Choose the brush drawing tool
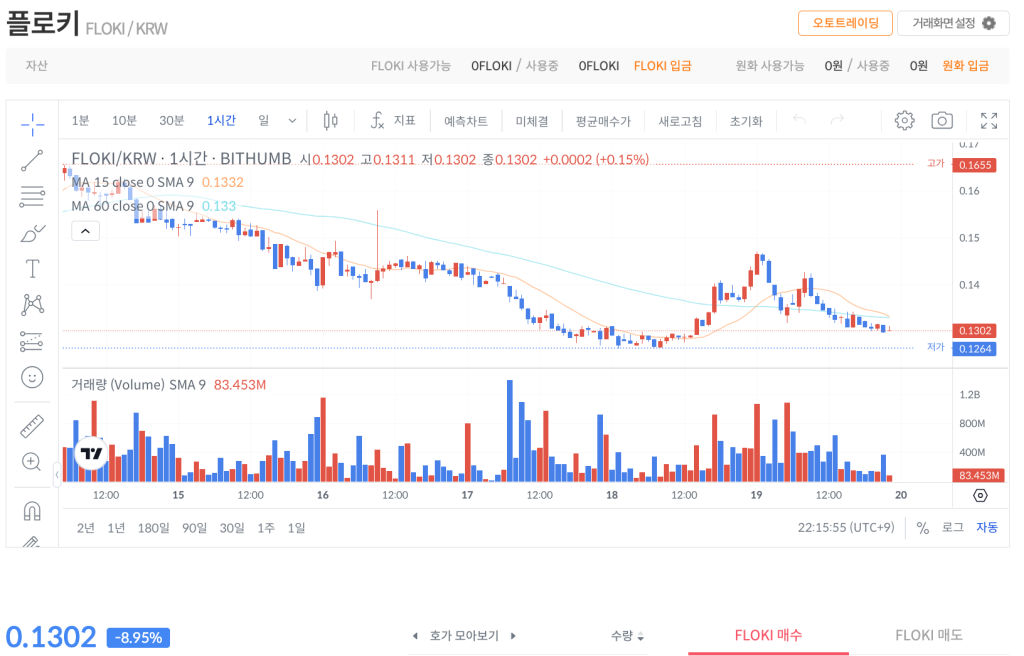 pyautogui.click(x=32, y=234)
